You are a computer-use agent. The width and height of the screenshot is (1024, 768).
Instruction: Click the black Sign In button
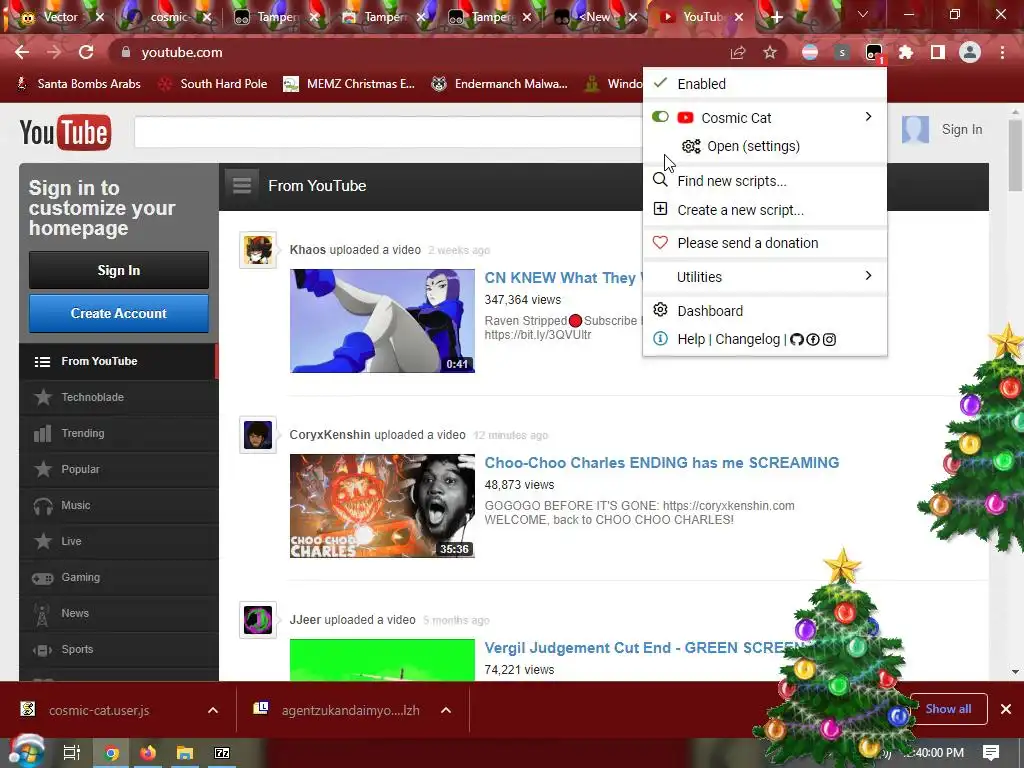coord(119,270)
